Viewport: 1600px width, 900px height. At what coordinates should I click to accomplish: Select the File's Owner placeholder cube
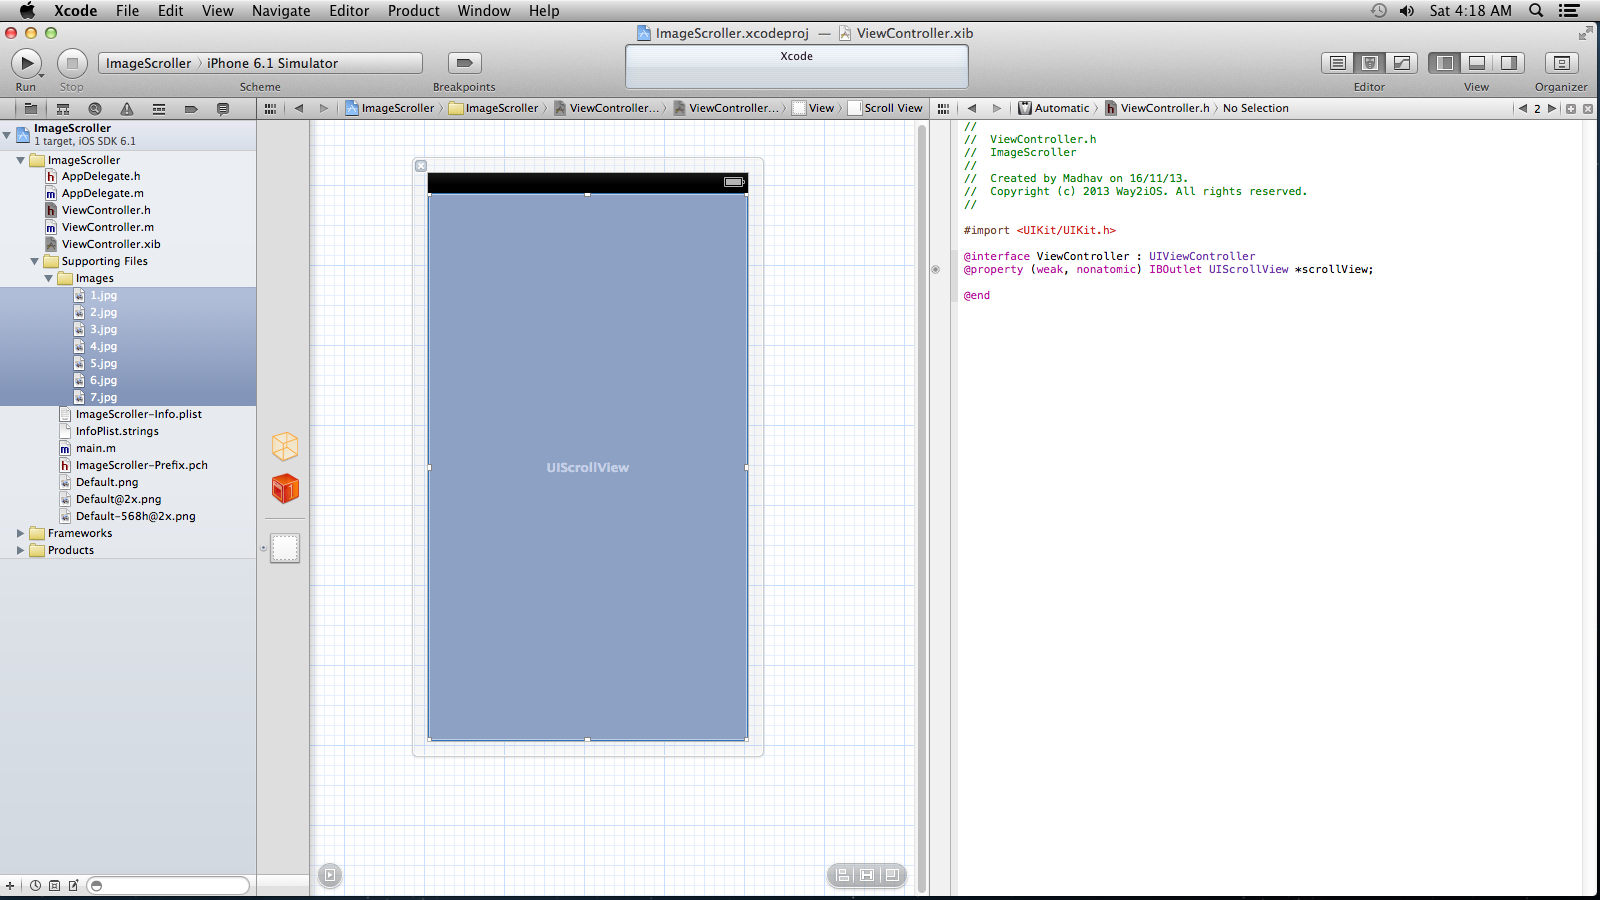(285, 446)
